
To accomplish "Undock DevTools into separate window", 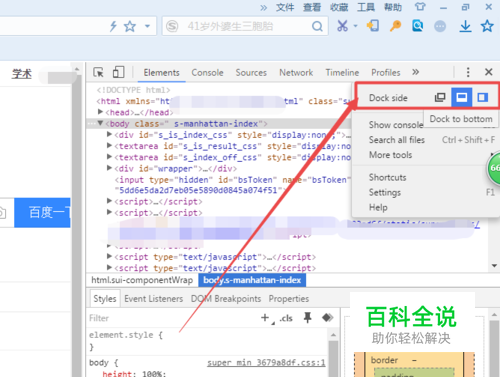I will pyautogui.click(x=440, y=97).
